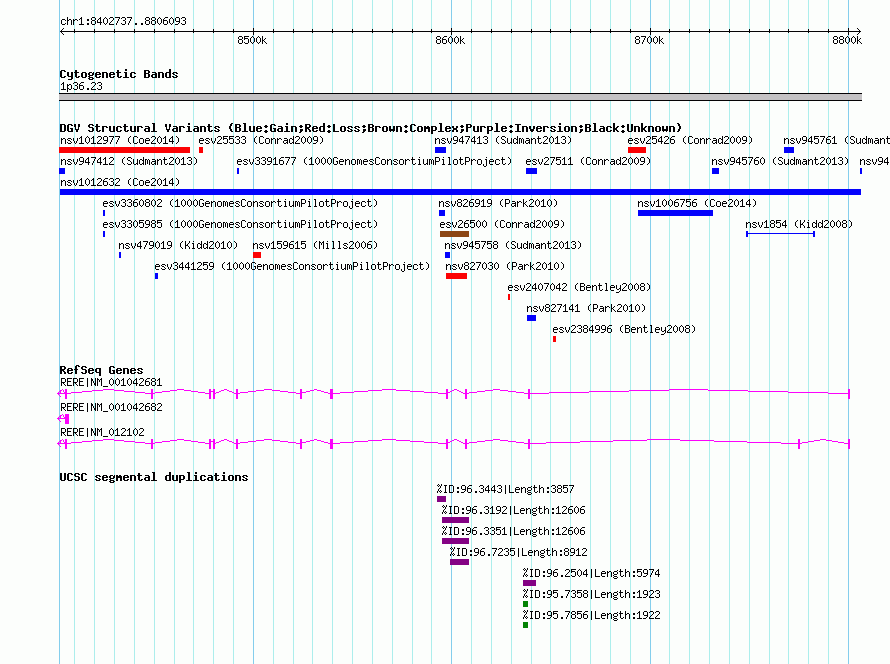Select the nsv827030 (Park2010) label
890x664 pixels.
pos(505,266)
